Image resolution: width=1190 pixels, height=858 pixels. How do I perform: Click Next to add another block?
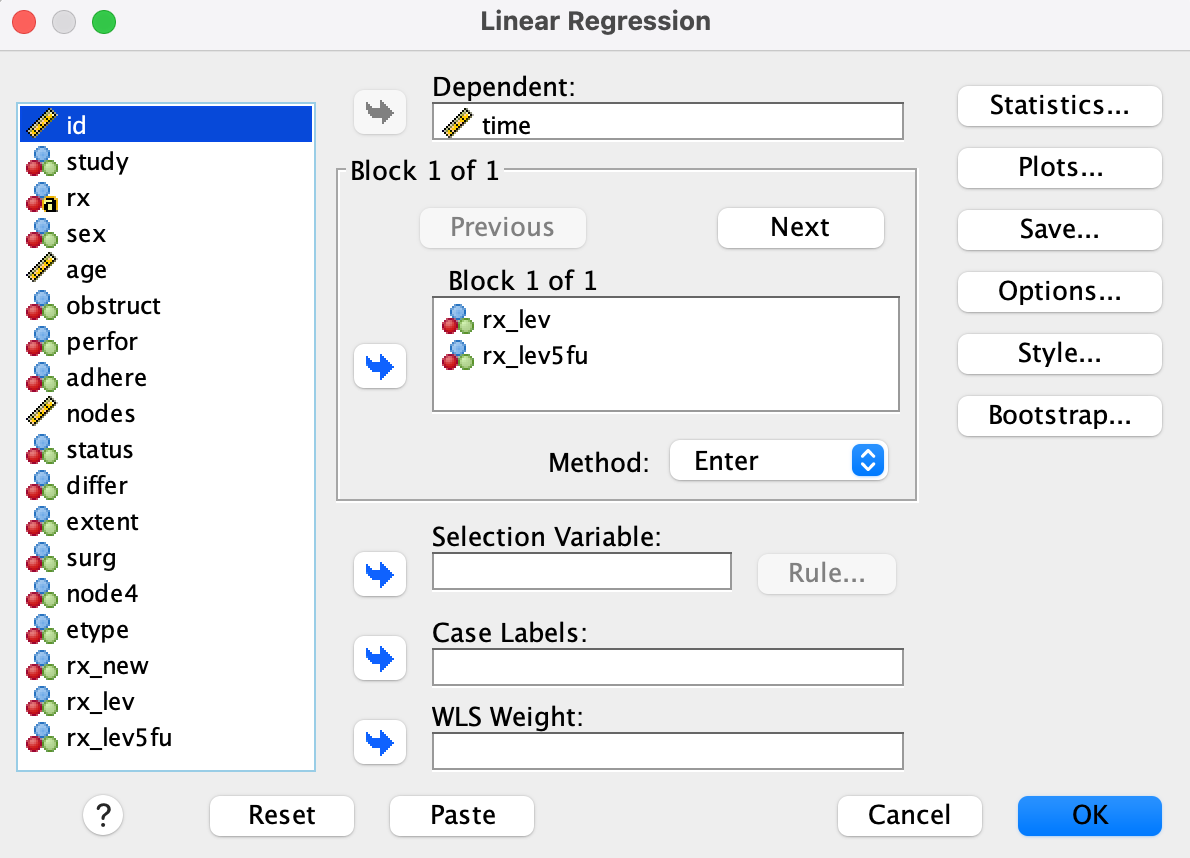click(x=800, y=227)
